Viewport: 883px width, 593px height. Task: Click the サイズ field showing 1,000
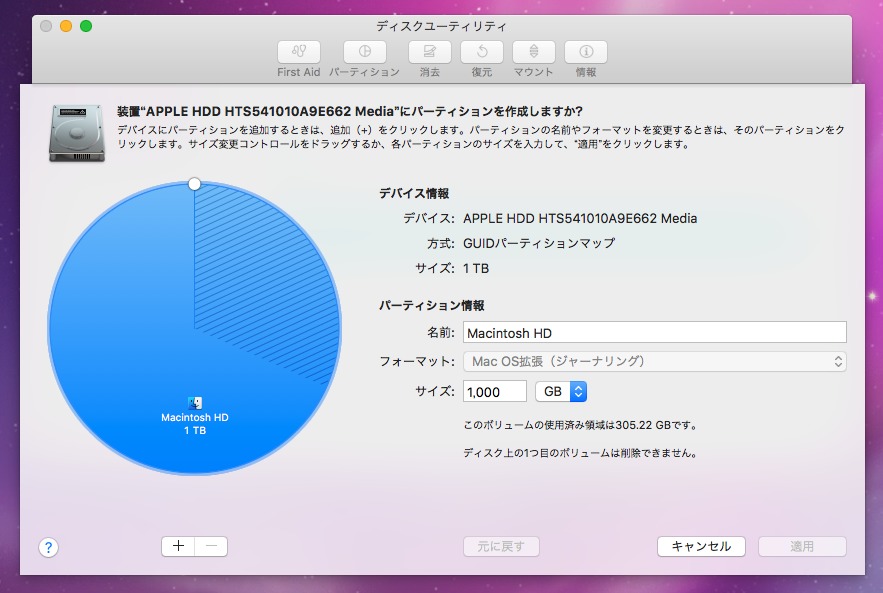pos(494,391)
